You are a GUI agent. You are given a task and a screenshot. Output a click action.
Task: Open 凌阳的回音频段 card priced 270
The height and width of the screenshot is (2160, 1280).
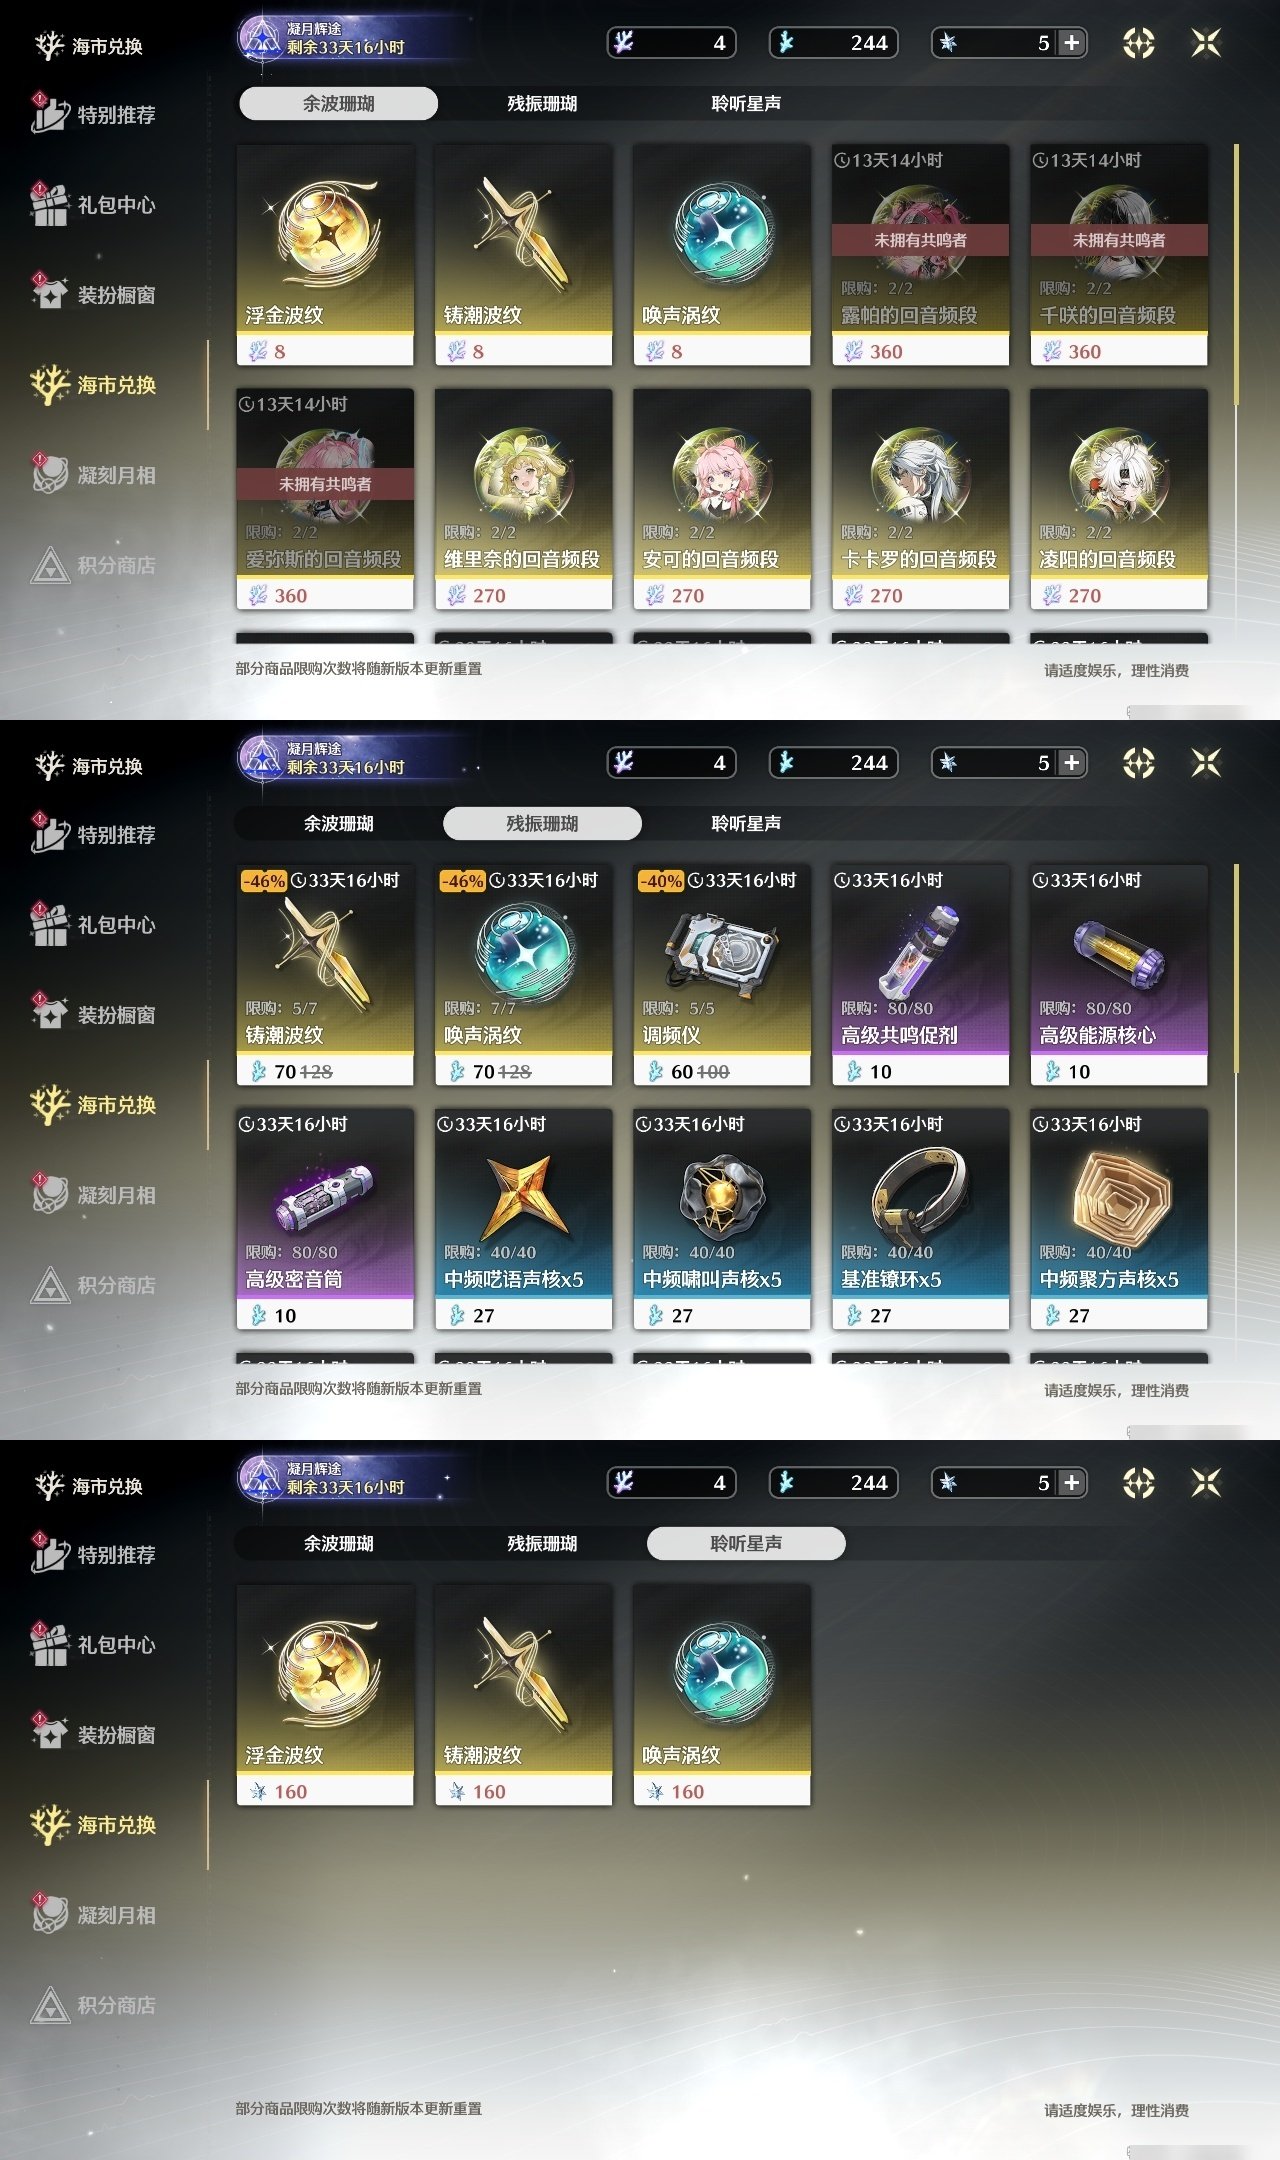[x=1119, y=499]
